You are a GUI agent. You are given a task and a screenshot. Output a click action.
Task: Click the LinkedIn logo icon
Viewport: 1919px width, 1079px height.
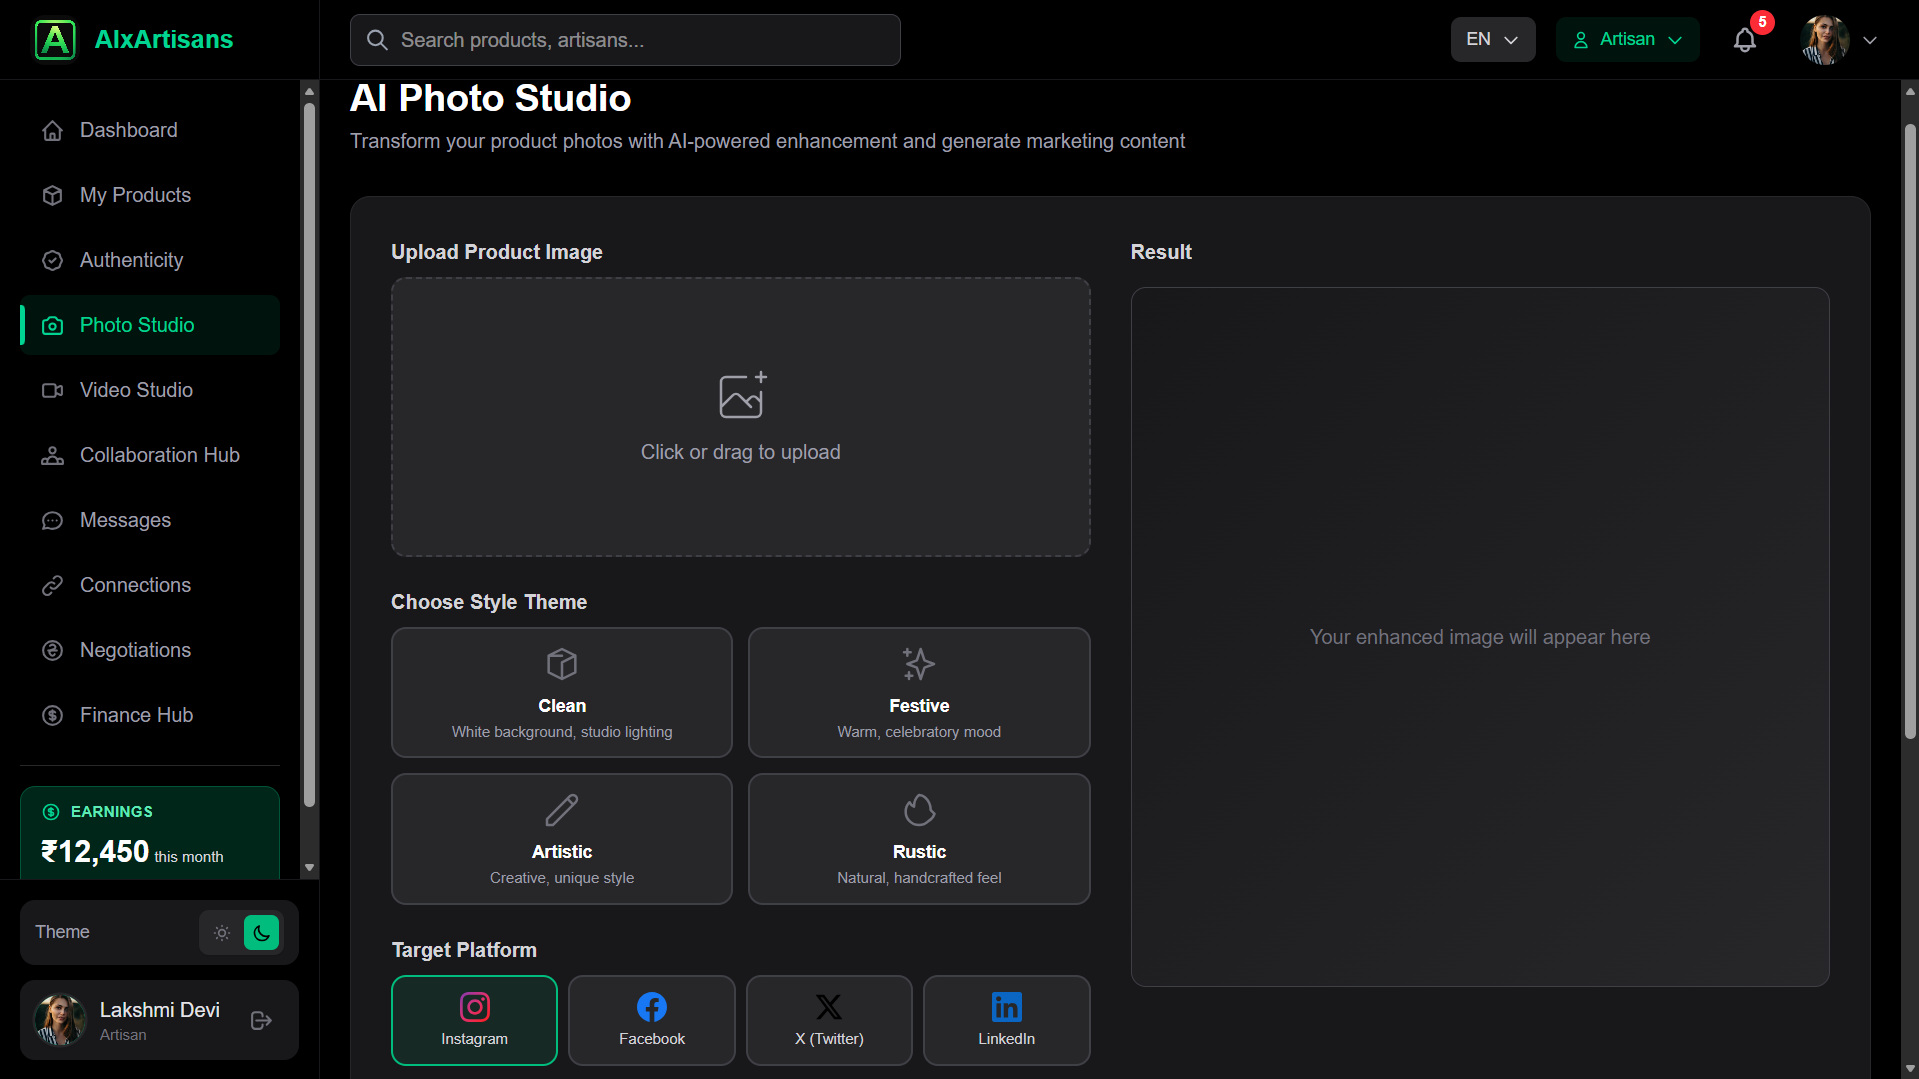click(1006, 1006)
